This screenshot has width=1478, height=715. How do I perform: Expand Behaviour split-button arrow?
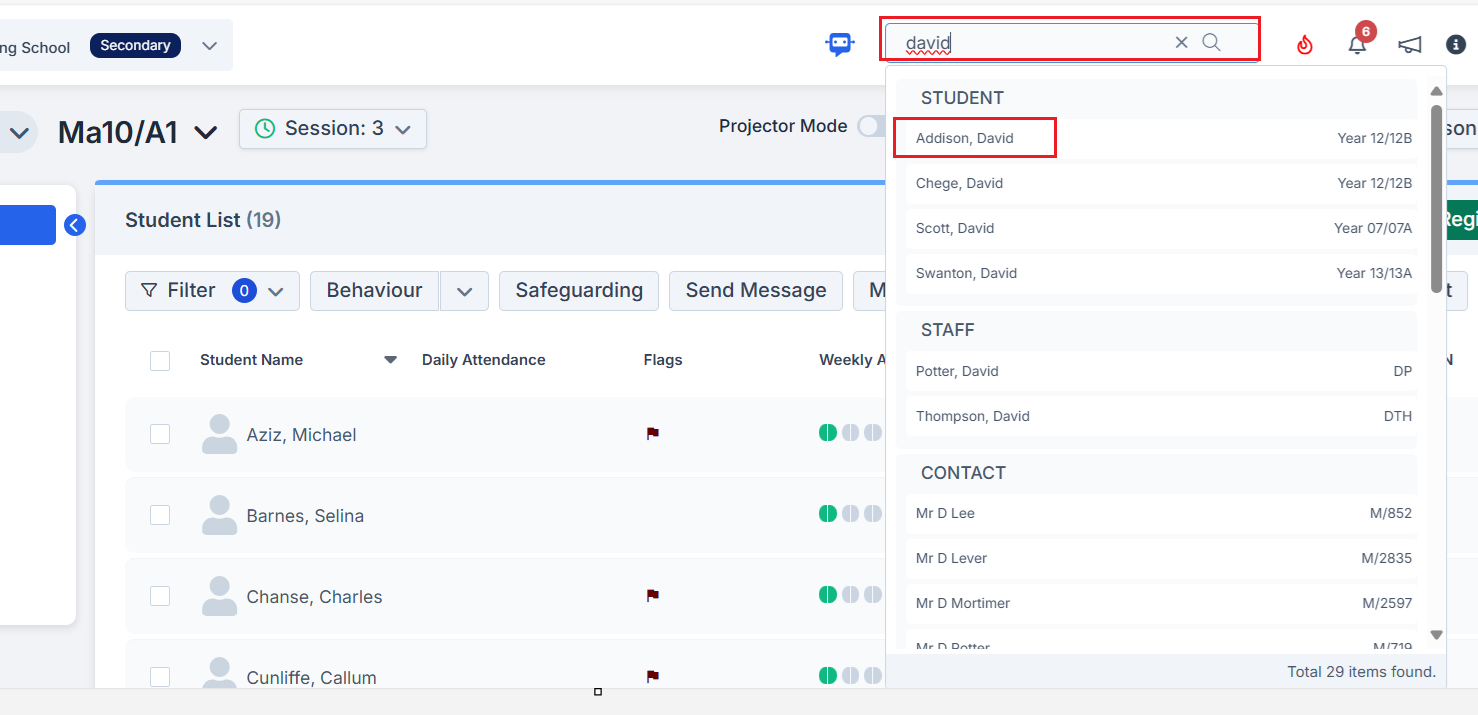464,291
